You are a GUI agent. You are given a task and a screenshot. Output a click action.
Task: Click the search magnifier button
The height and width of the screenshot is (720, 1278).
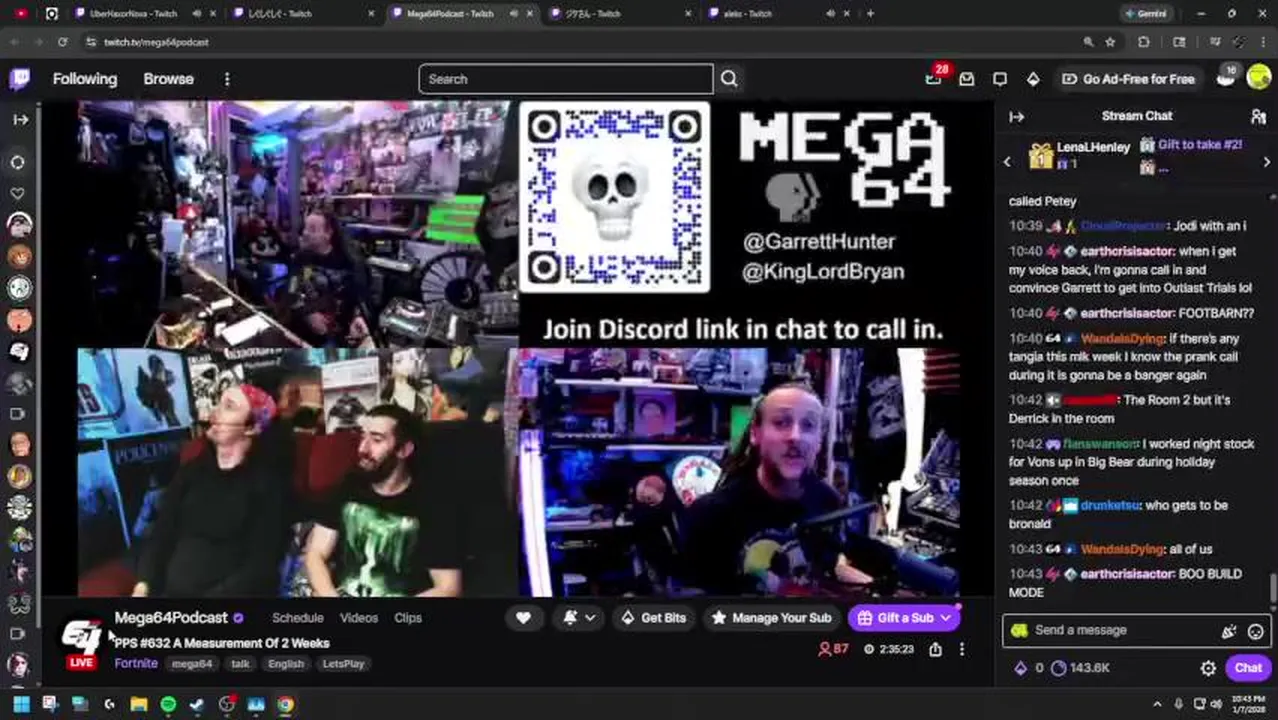pos(729,79)
